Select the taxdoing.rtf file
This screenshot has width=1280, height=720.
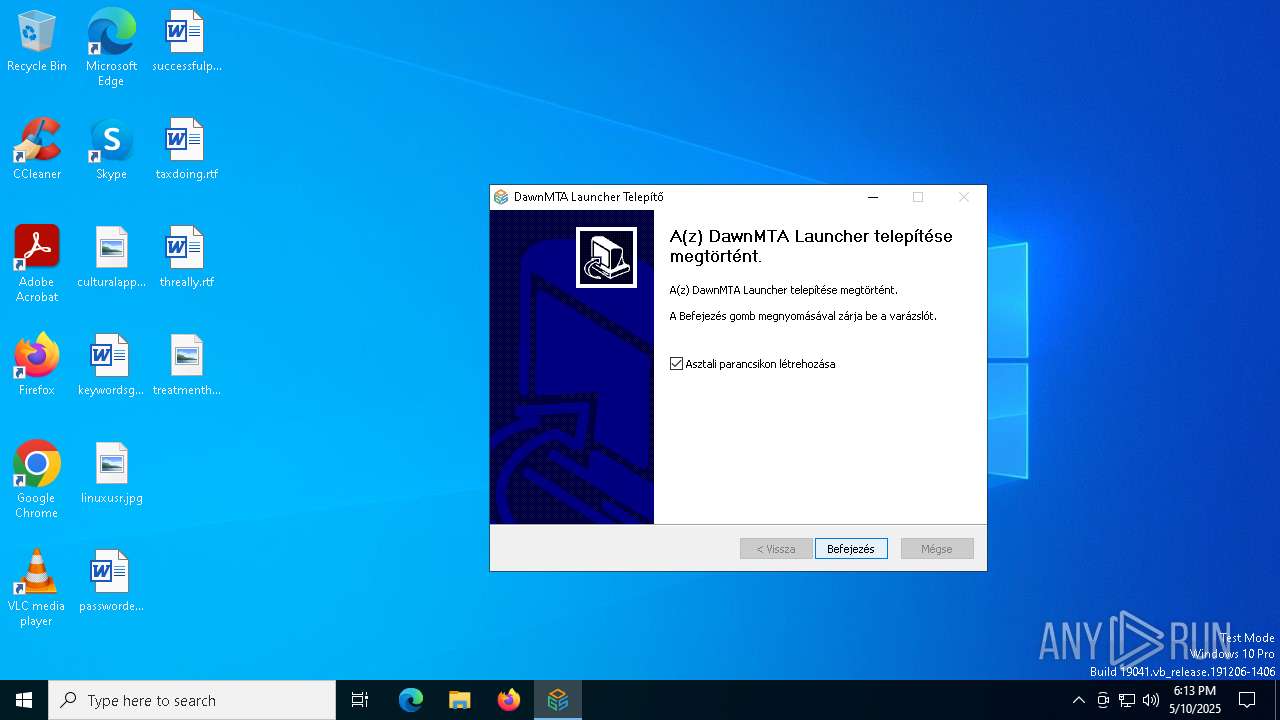click(186, 150)
